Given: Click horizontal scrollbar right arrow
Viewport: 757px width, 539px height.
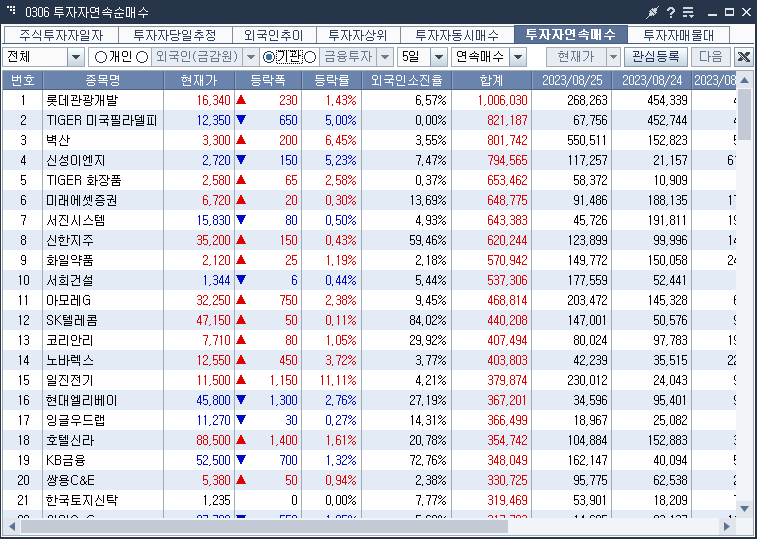Looking at the screenshot, I should coord(727,526).
